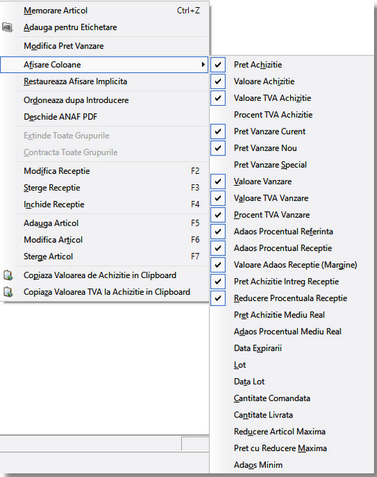Screen dimensions: 377x477
Task: Click Restaureaza Afisare Implicita
Action: coord(105,81)
